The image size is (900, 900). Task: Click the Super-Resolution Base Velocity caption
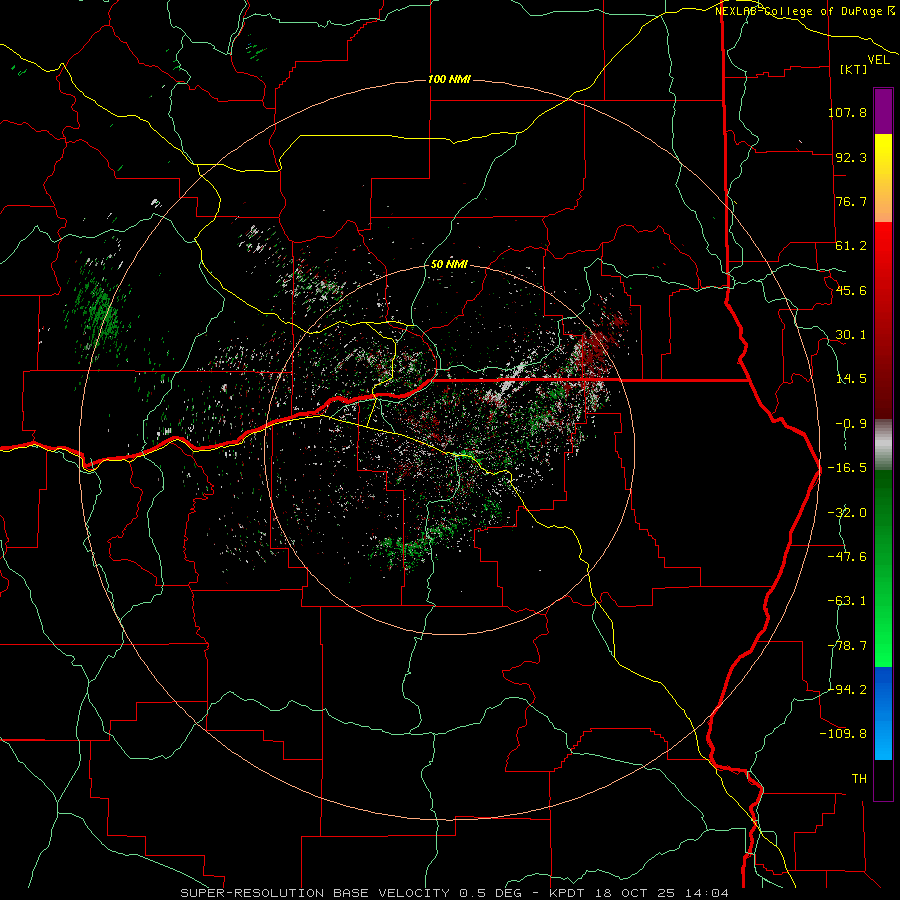pyautogui.click(x=454, y=893)
